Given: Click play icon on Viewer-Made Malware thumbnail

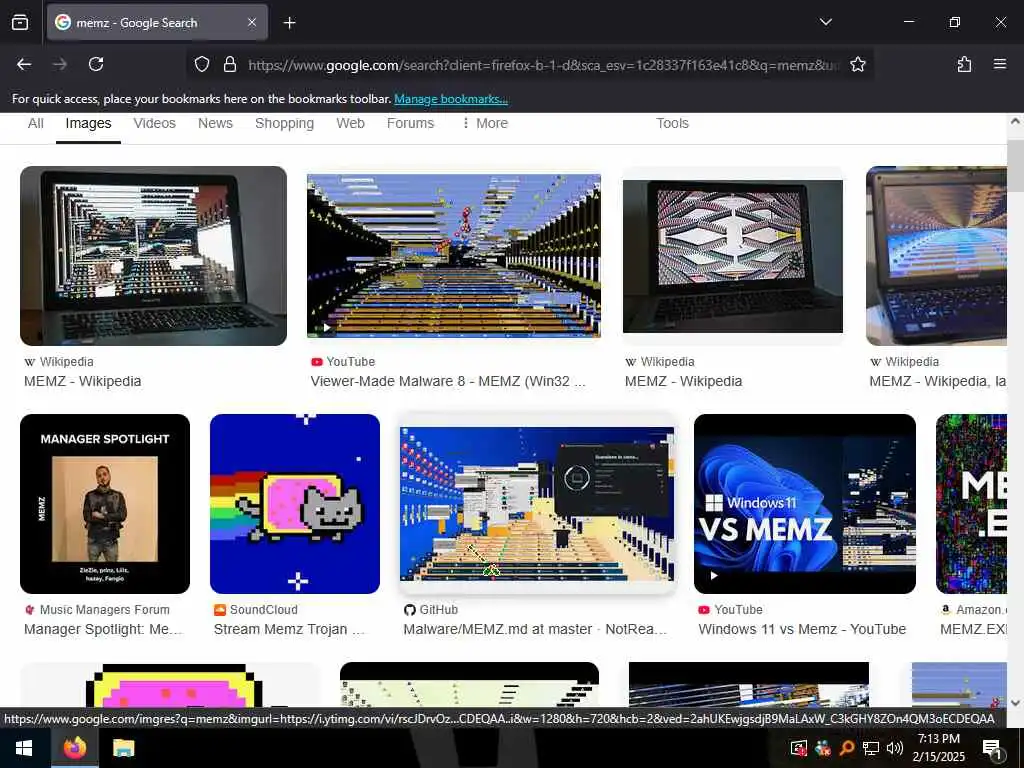Looking at the screenshot, I should coord(327,328).
